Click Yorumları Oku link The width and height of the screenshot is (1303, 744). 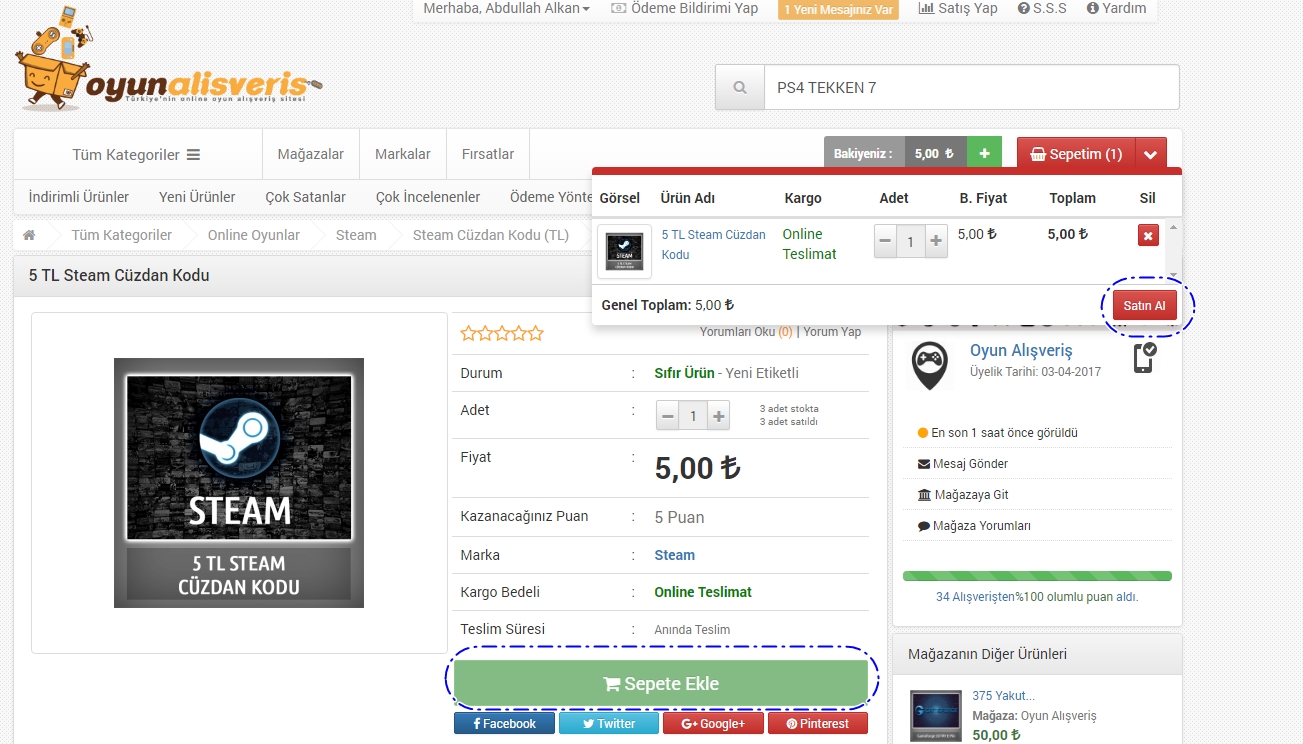746,332
